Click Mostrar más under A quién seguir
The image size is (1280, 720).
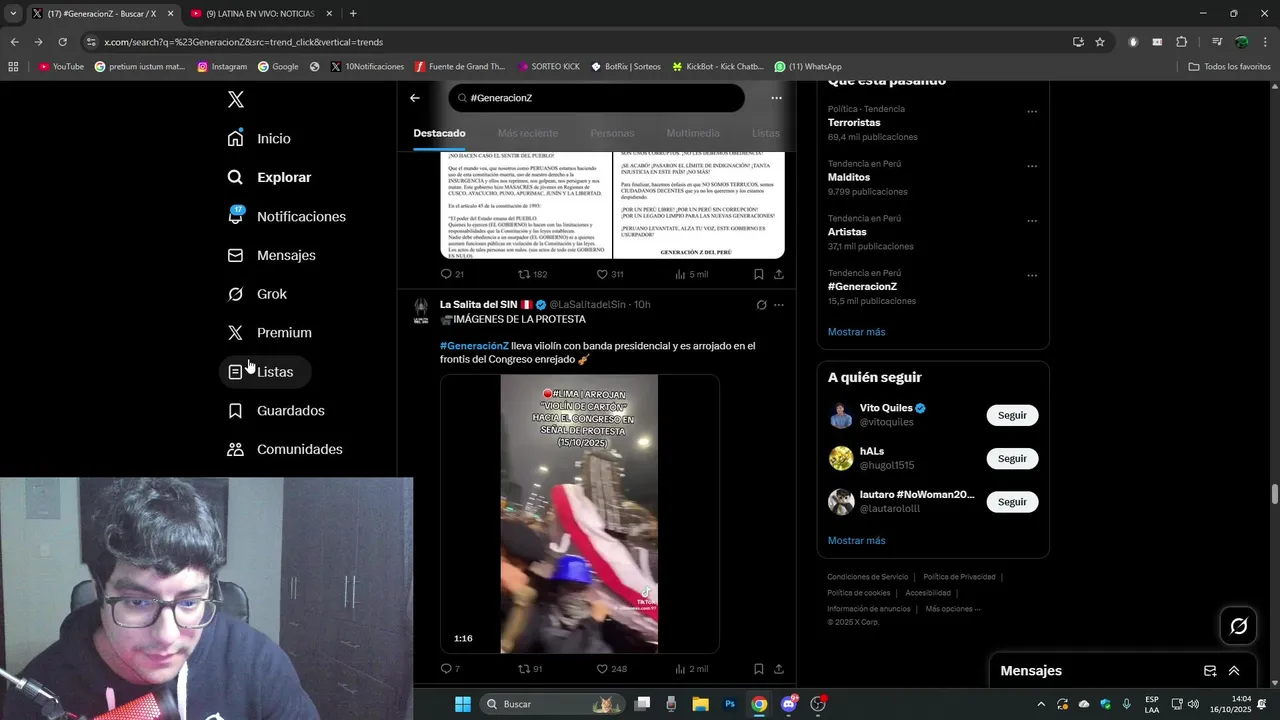[856, 540]
